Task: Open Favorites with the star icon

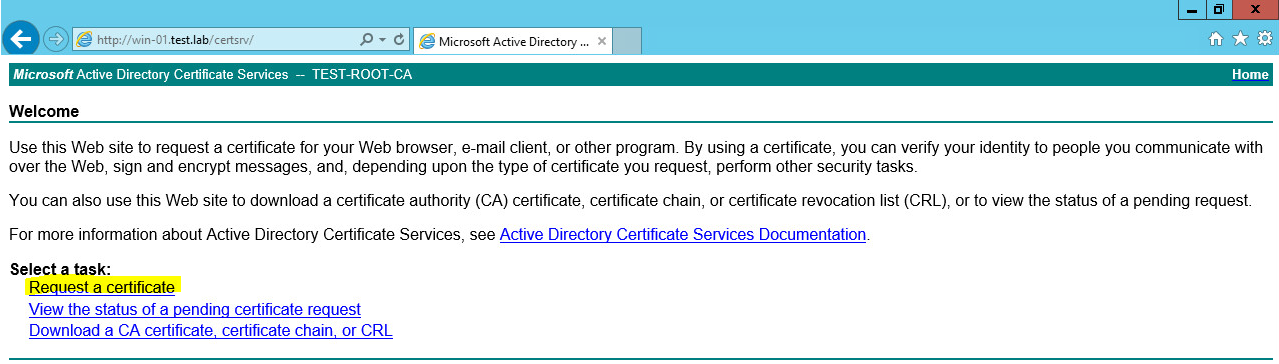Action: pos(1240,39)
